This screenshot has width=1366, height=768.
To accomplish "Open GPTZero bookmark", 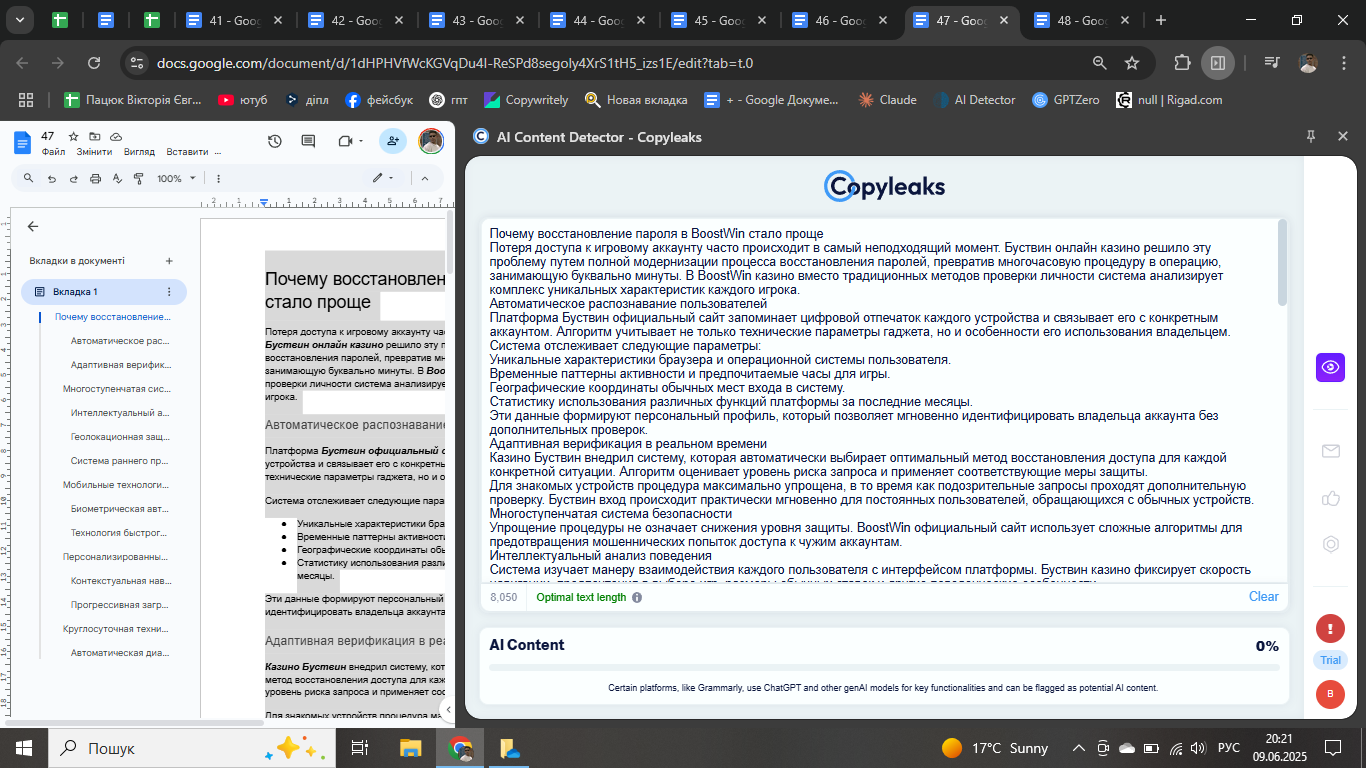I will click(x=1064, y=100).
